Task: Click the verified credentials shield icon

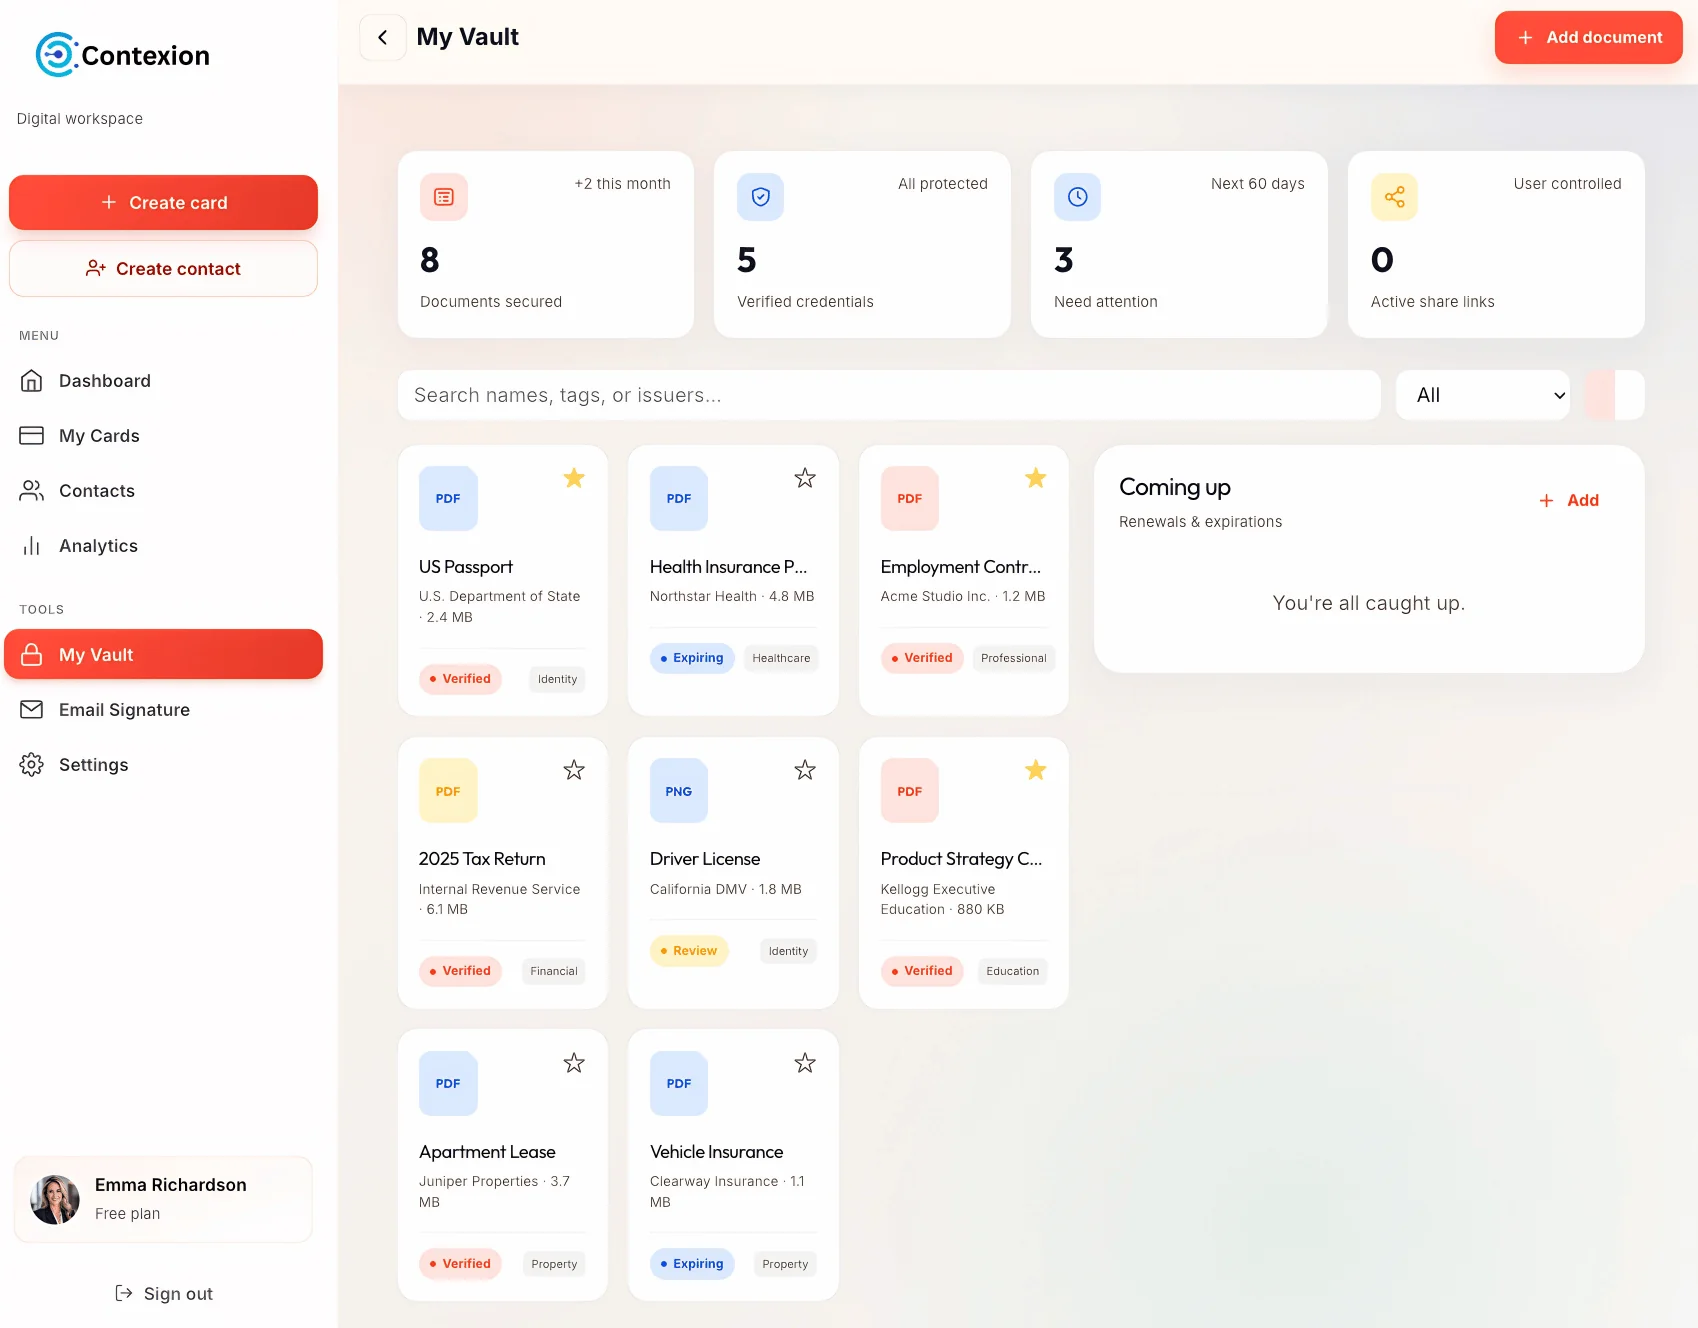Action: pos(760,197)
